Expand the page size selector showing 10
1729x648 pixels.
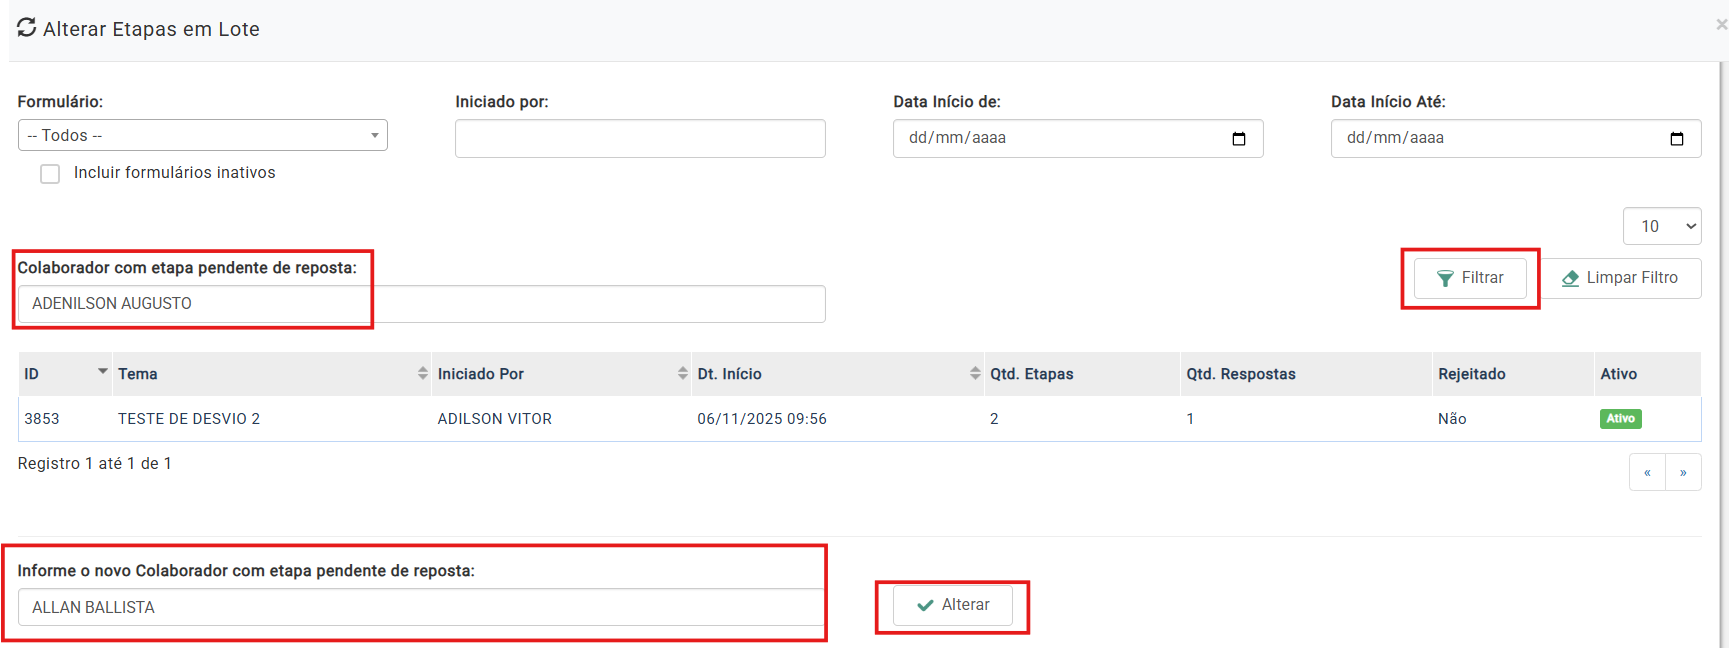coord(1661,226)
